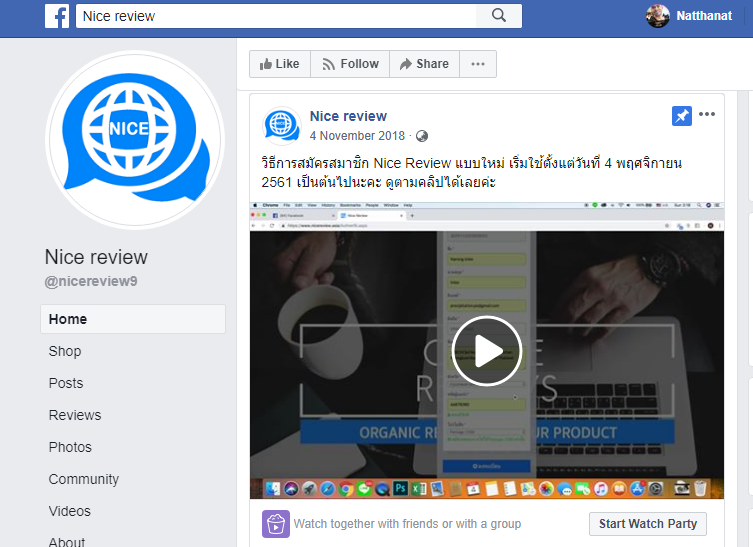Click Photos pinwheel icon in video dock
The image size is (753, 547).
(546, 489)
